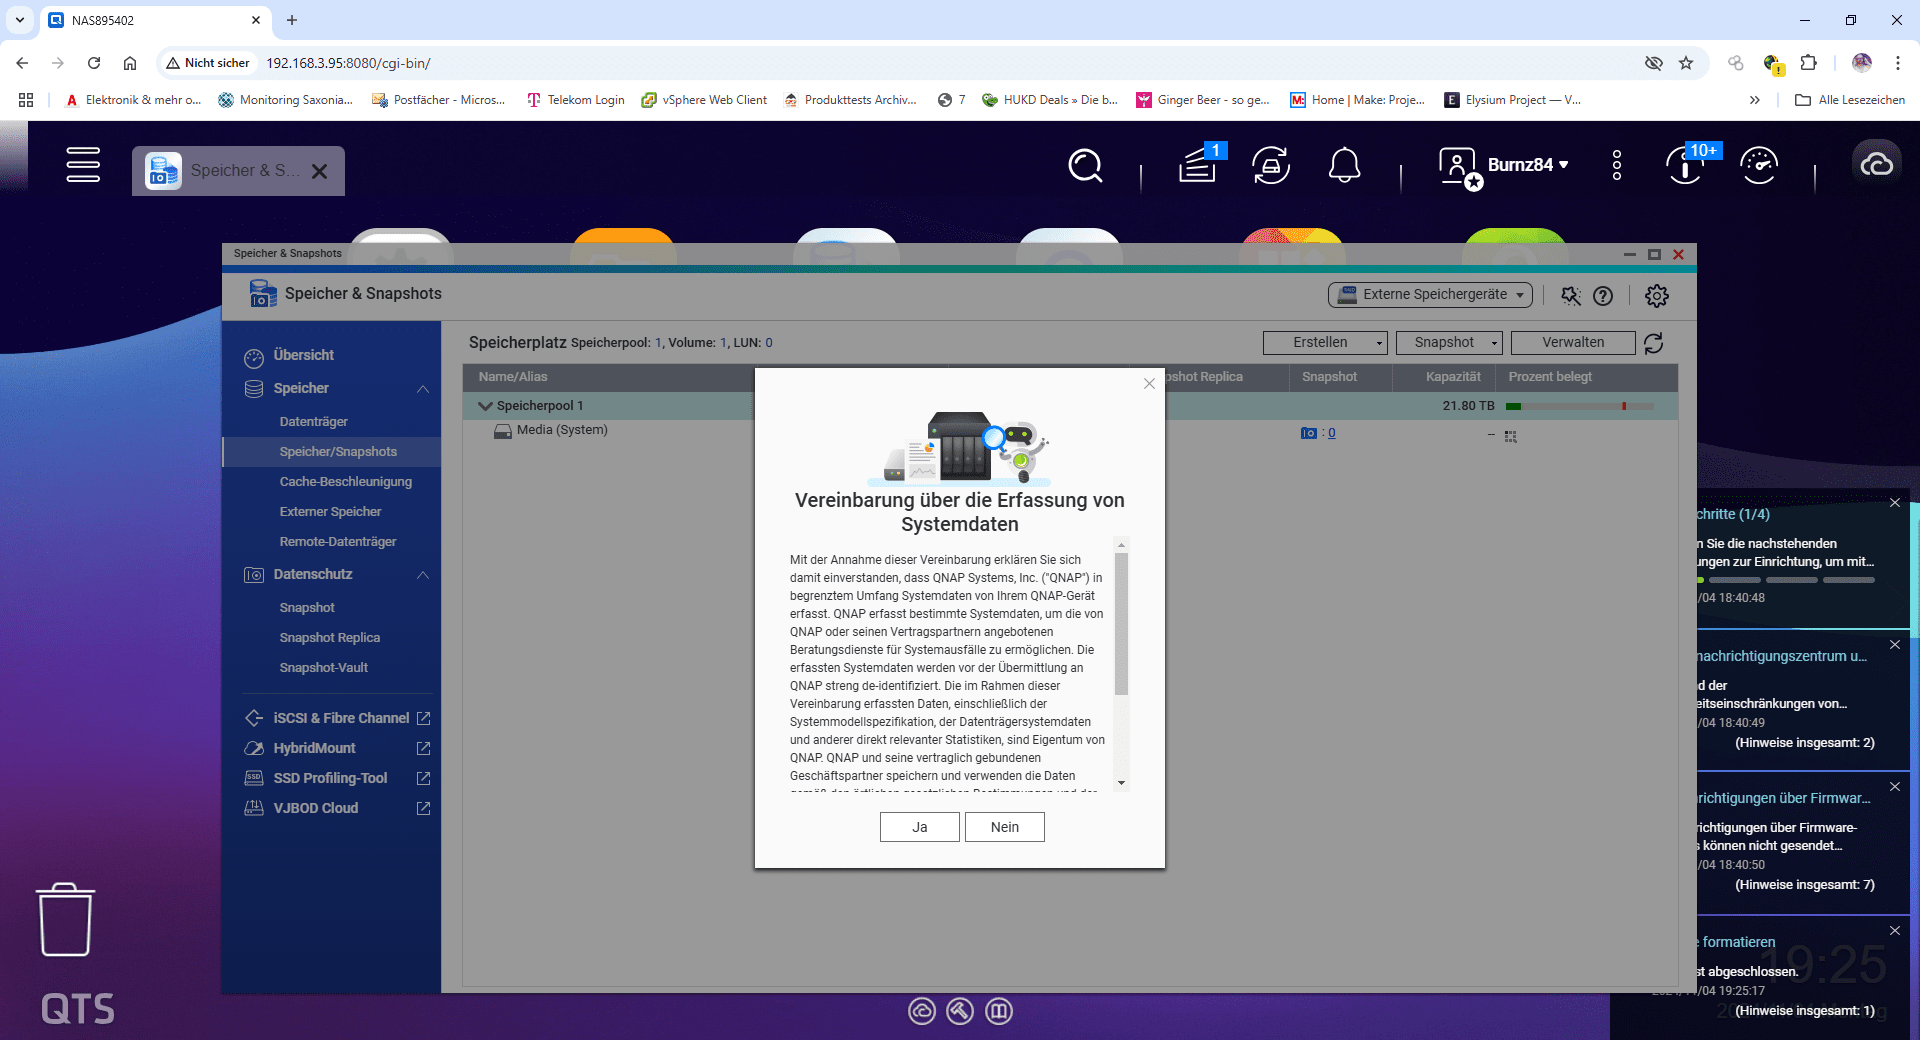The height and width of the screenshot is (1040, 1920).
Task: Open the browser tab search dropdown
Action: pyautogui.click(x=20, y=20)
